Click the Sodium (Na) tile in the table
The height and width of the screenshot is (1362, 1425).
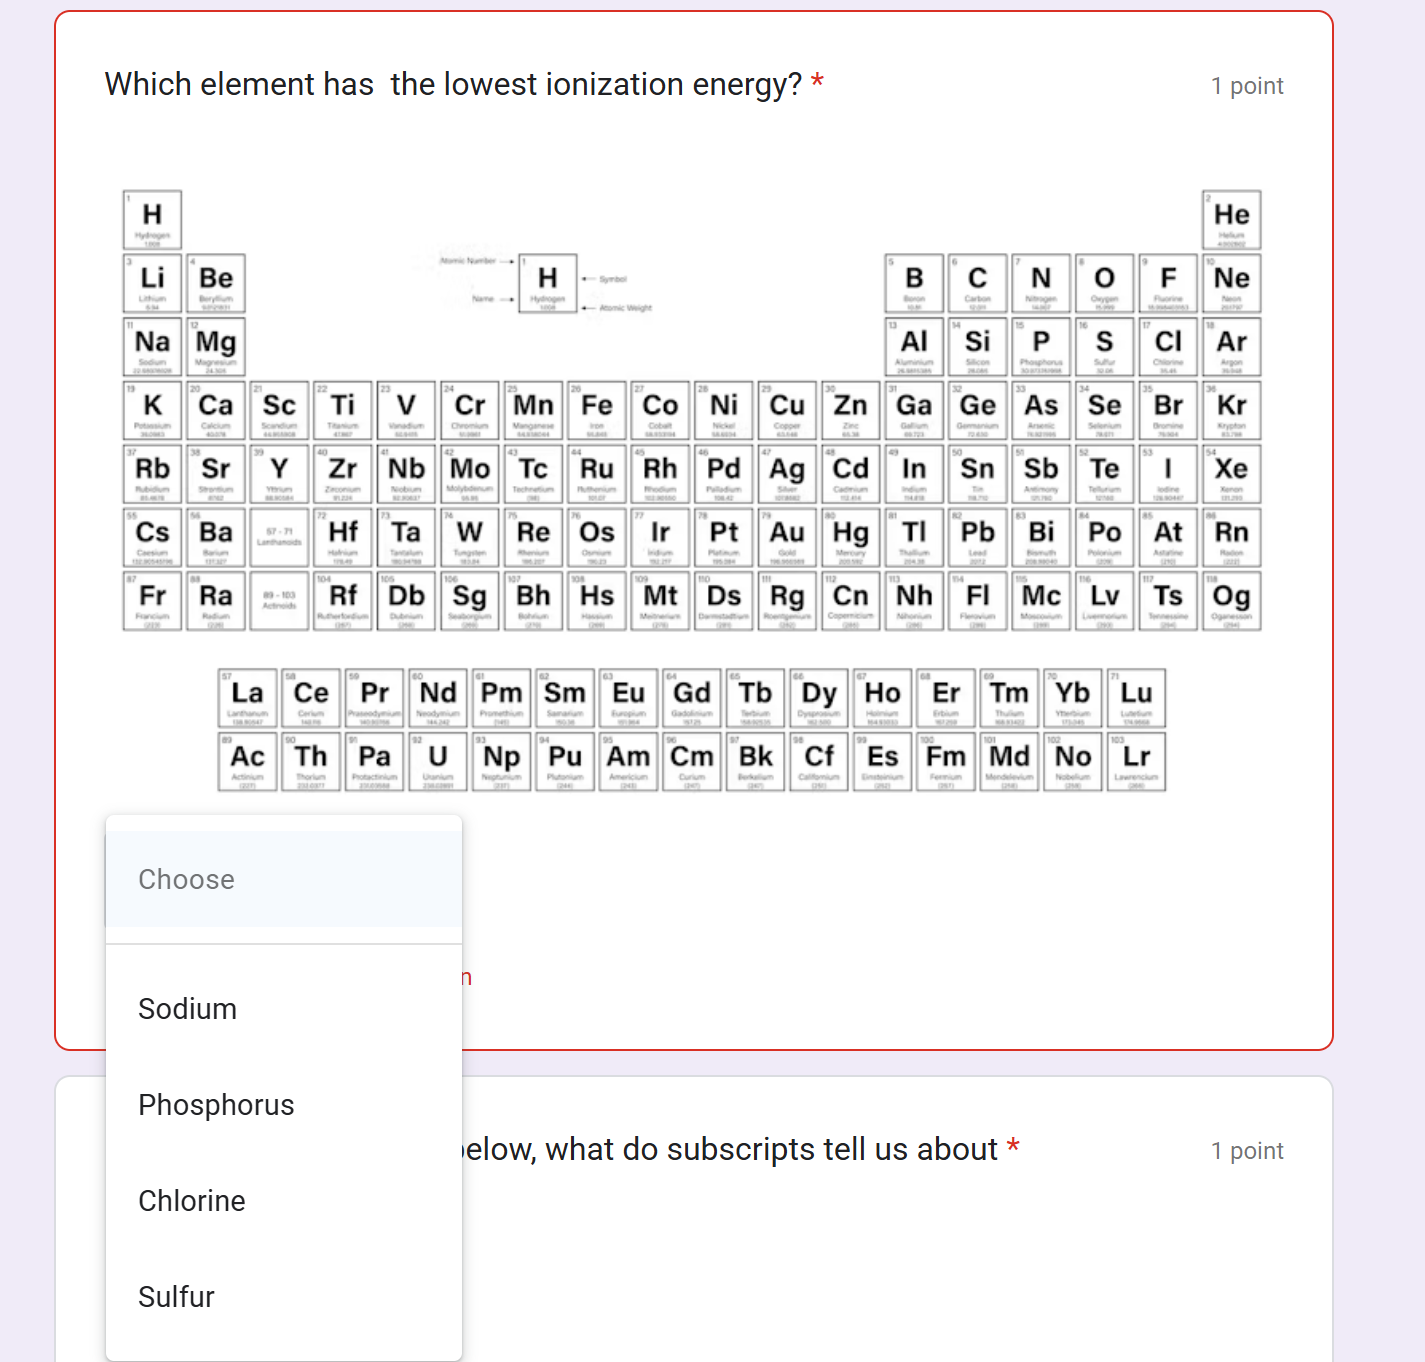(x=152, y=345)
